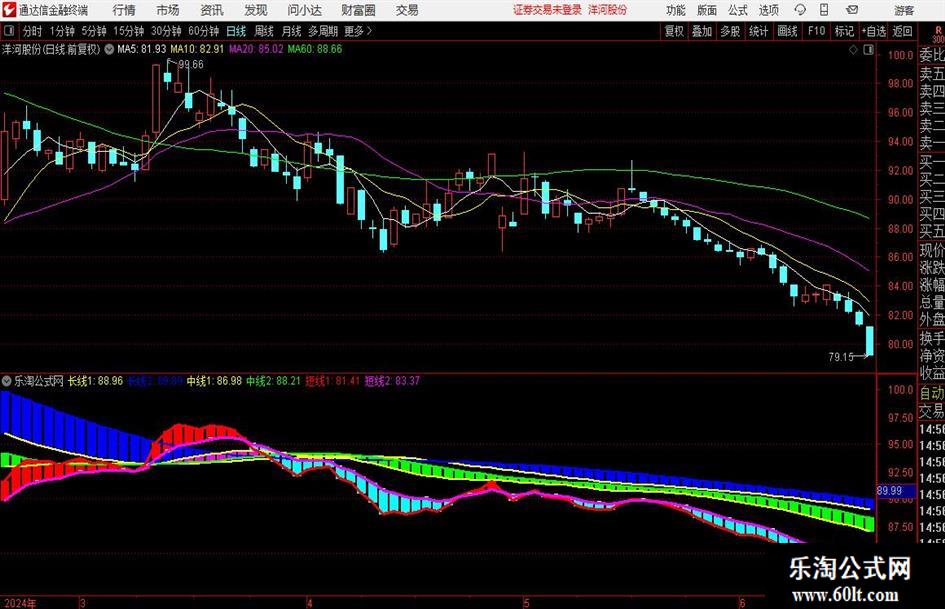Image resolution: width=945 pixels, height=609 pixels.
Task: Toggle the side panel icon at chart top-right
Action: [868, 50]
